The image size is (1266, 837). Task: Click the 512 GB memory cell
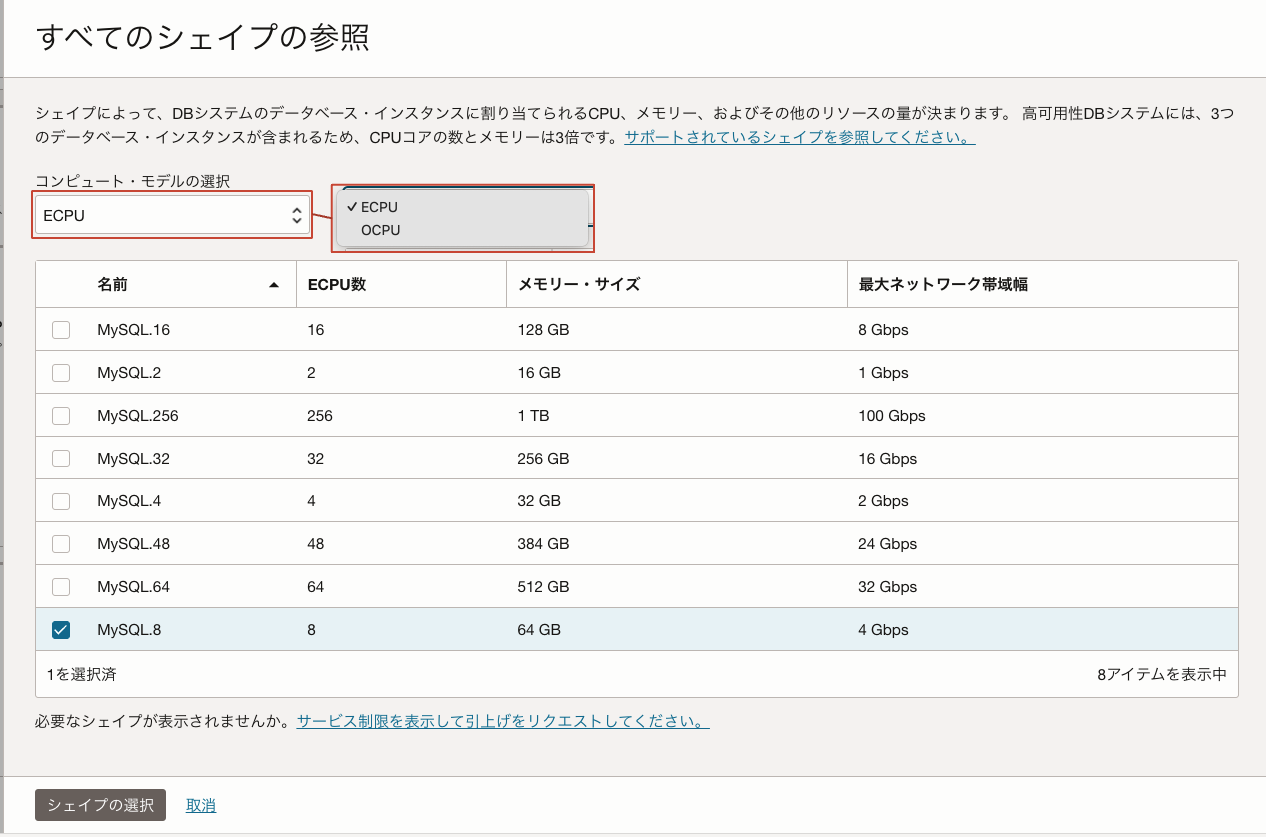(x=543, y=586)
